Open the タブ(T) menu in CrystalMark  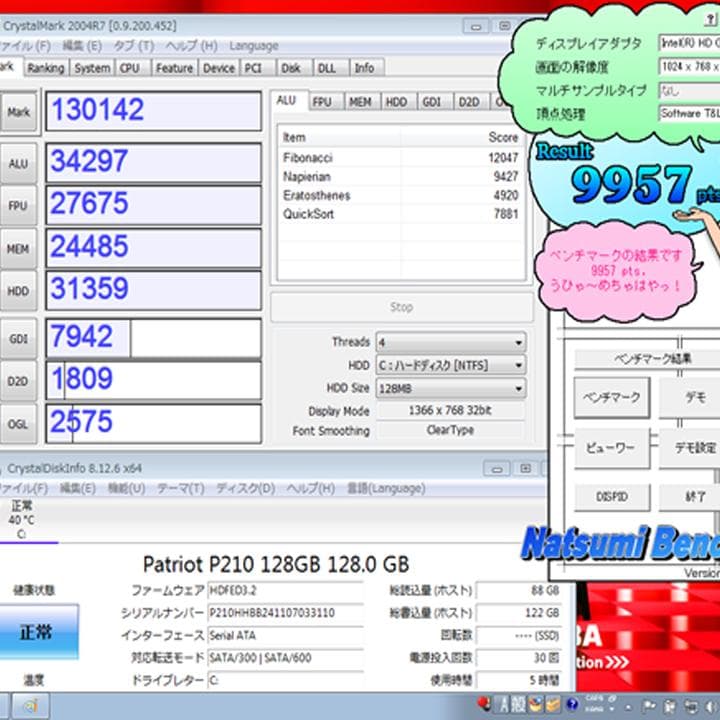click(x=134, y=45)
